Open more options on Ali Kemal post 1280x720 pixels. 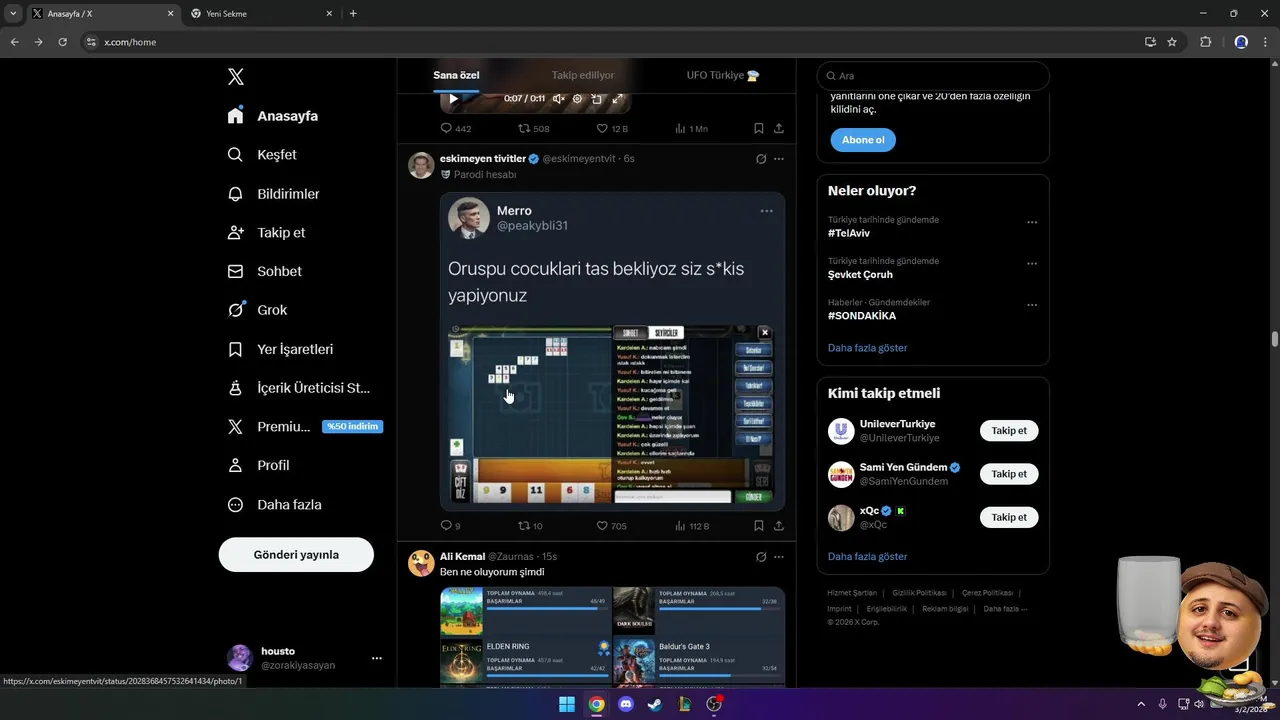coord(778,557)
